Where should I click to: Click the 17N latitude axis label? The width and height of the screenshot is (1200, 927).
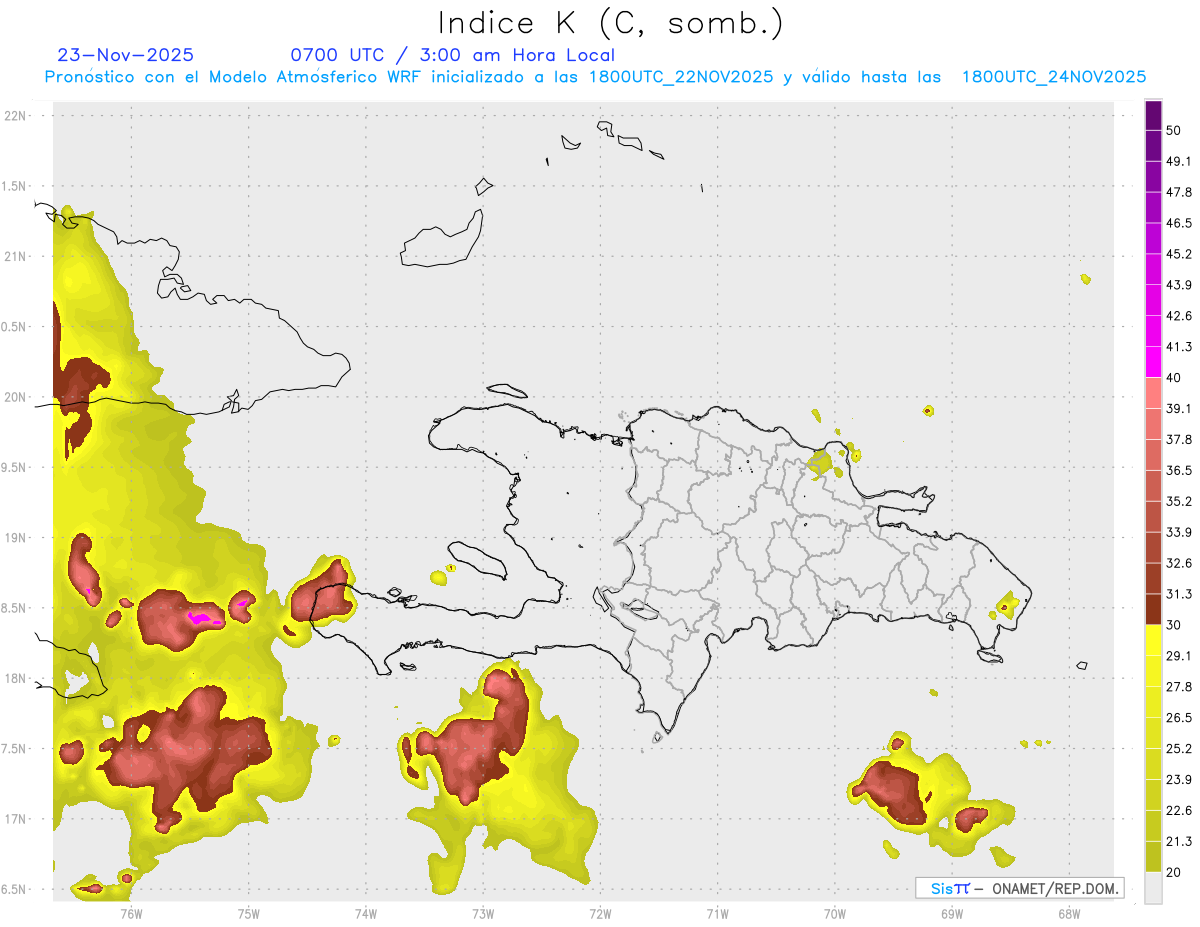[x=17, y=818]
